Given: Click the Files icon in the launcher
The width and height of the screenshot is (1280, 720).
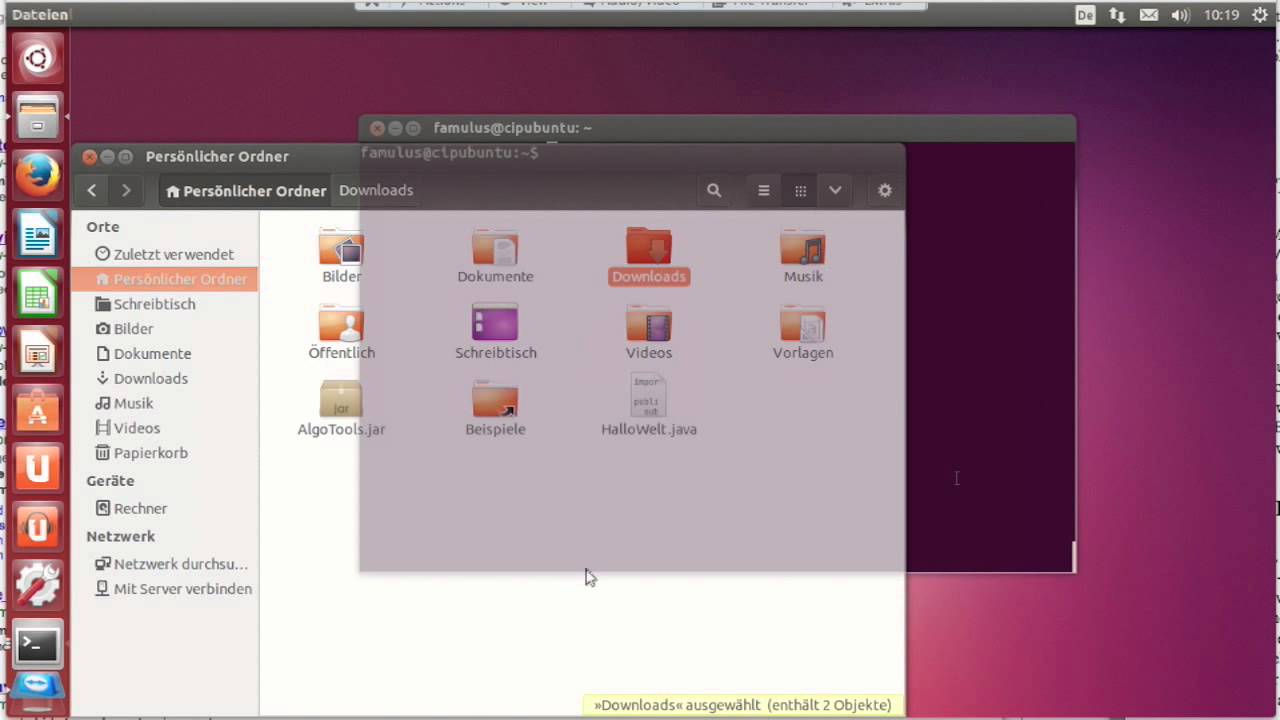Looking at the screenshot, I should coord(38,117).
